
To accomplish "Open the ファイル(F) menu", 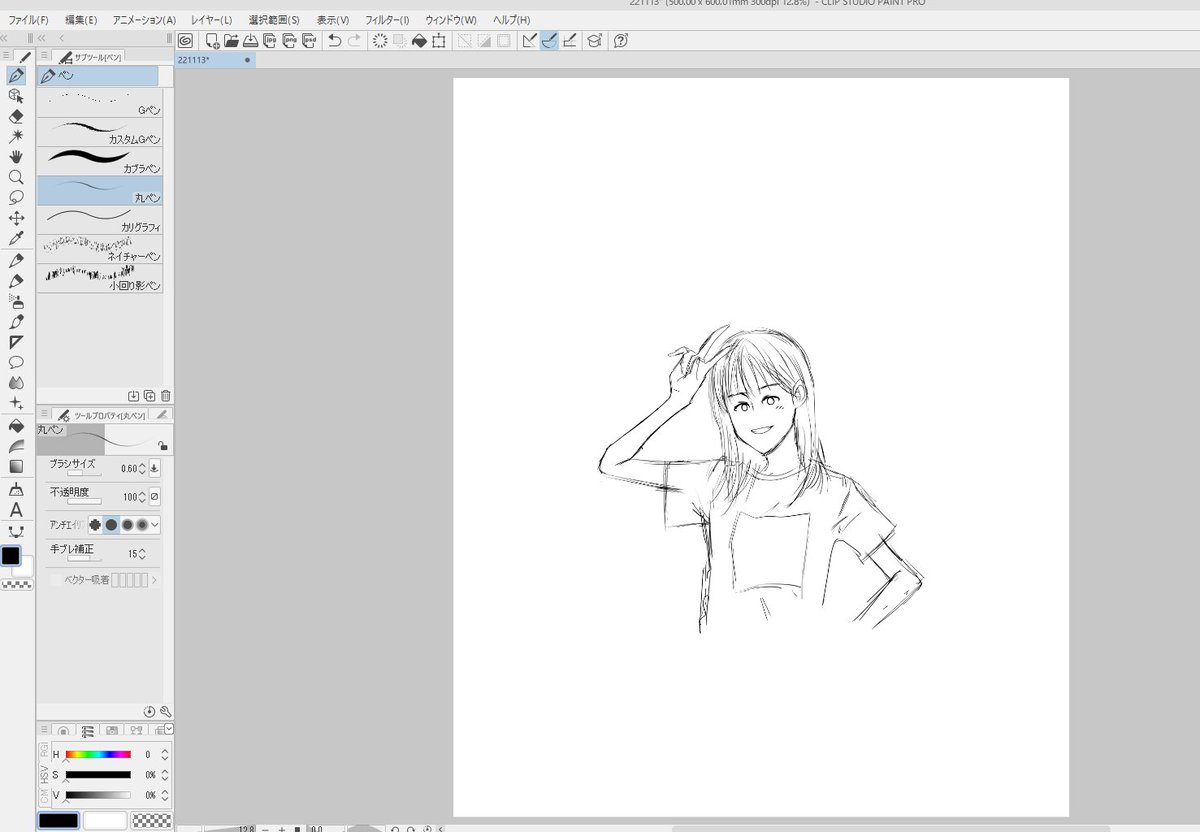I will tap(29, 20).
